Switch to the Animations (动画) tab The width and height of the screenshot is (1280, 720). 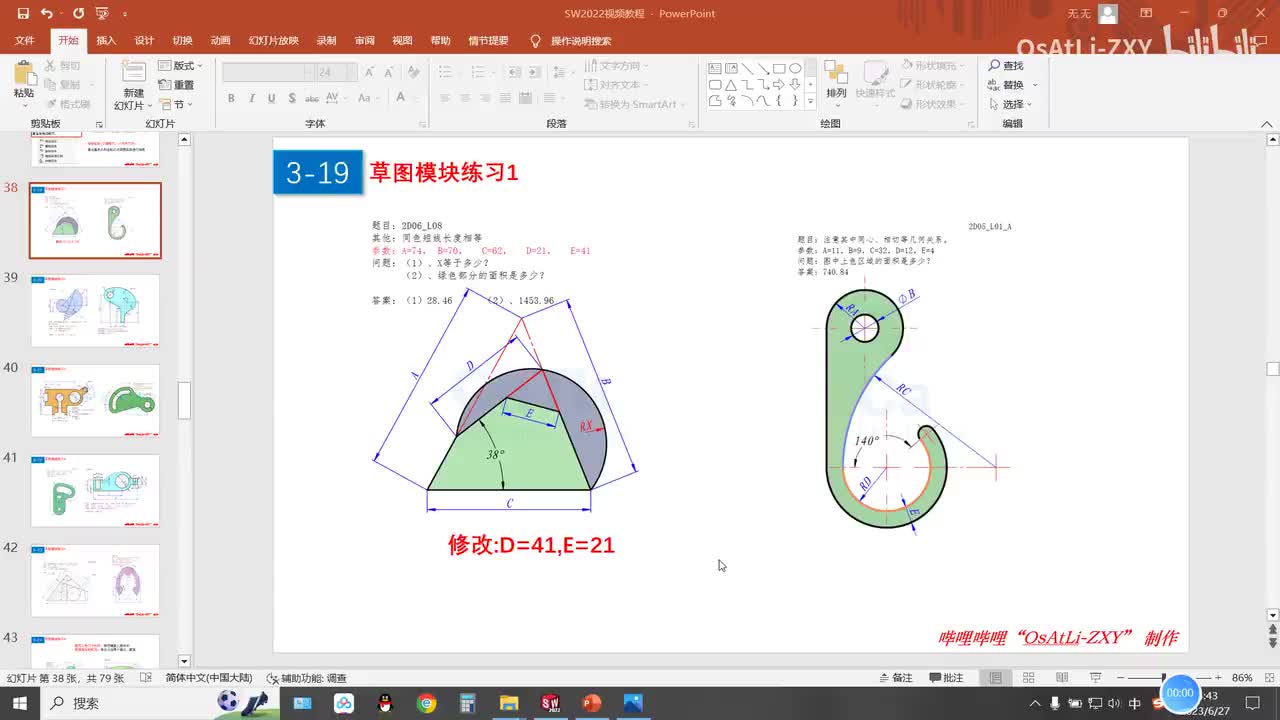[221, 41]
